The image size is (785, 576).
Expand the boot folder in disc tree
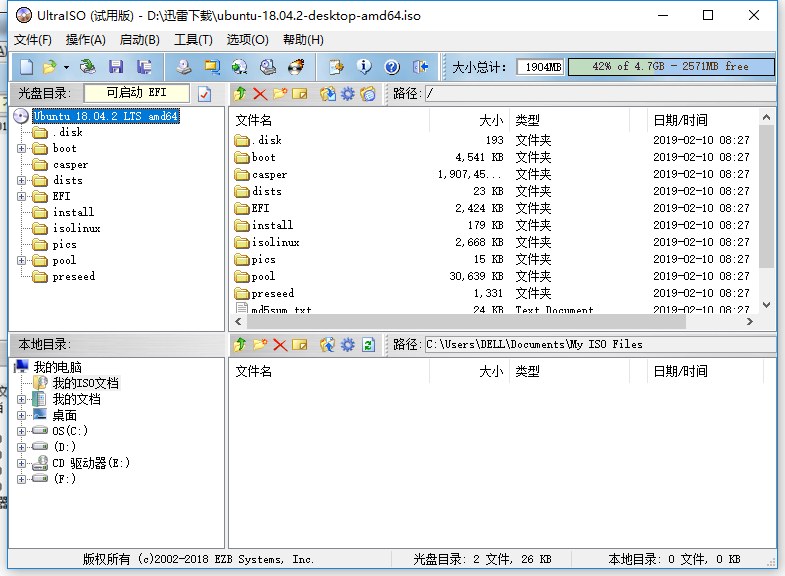click(x=22, y=149)
